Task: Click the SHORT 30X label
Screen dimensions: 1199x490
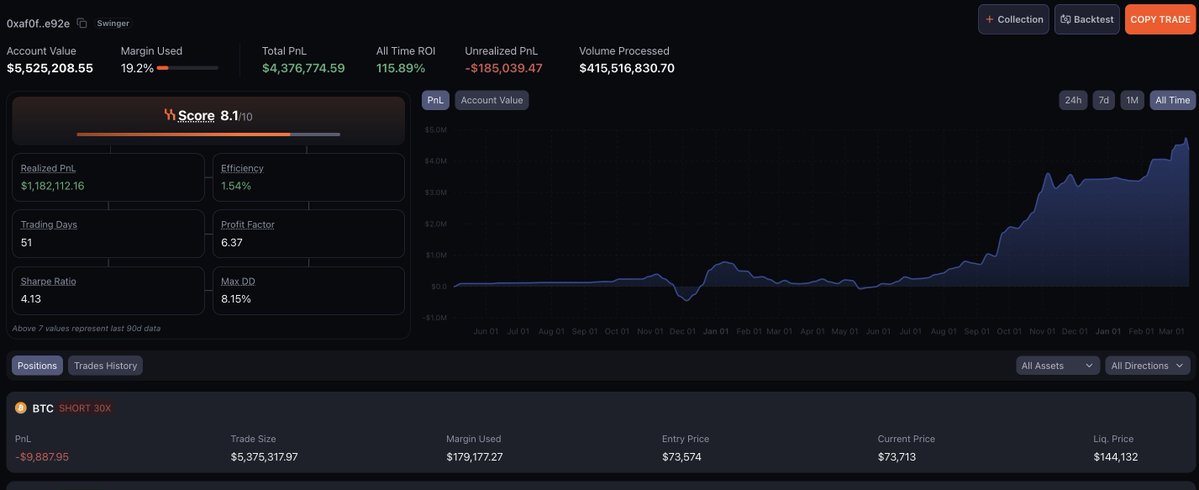Action: 85,408
